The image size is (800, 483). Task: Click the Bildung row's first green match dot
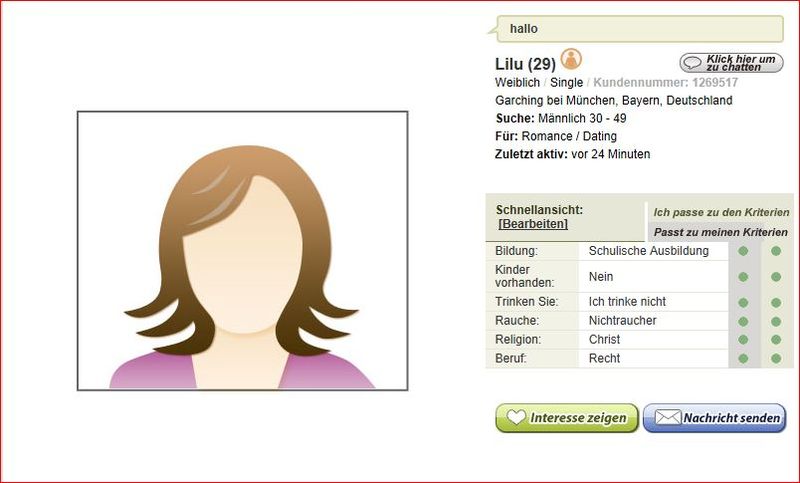click(743, 251)
